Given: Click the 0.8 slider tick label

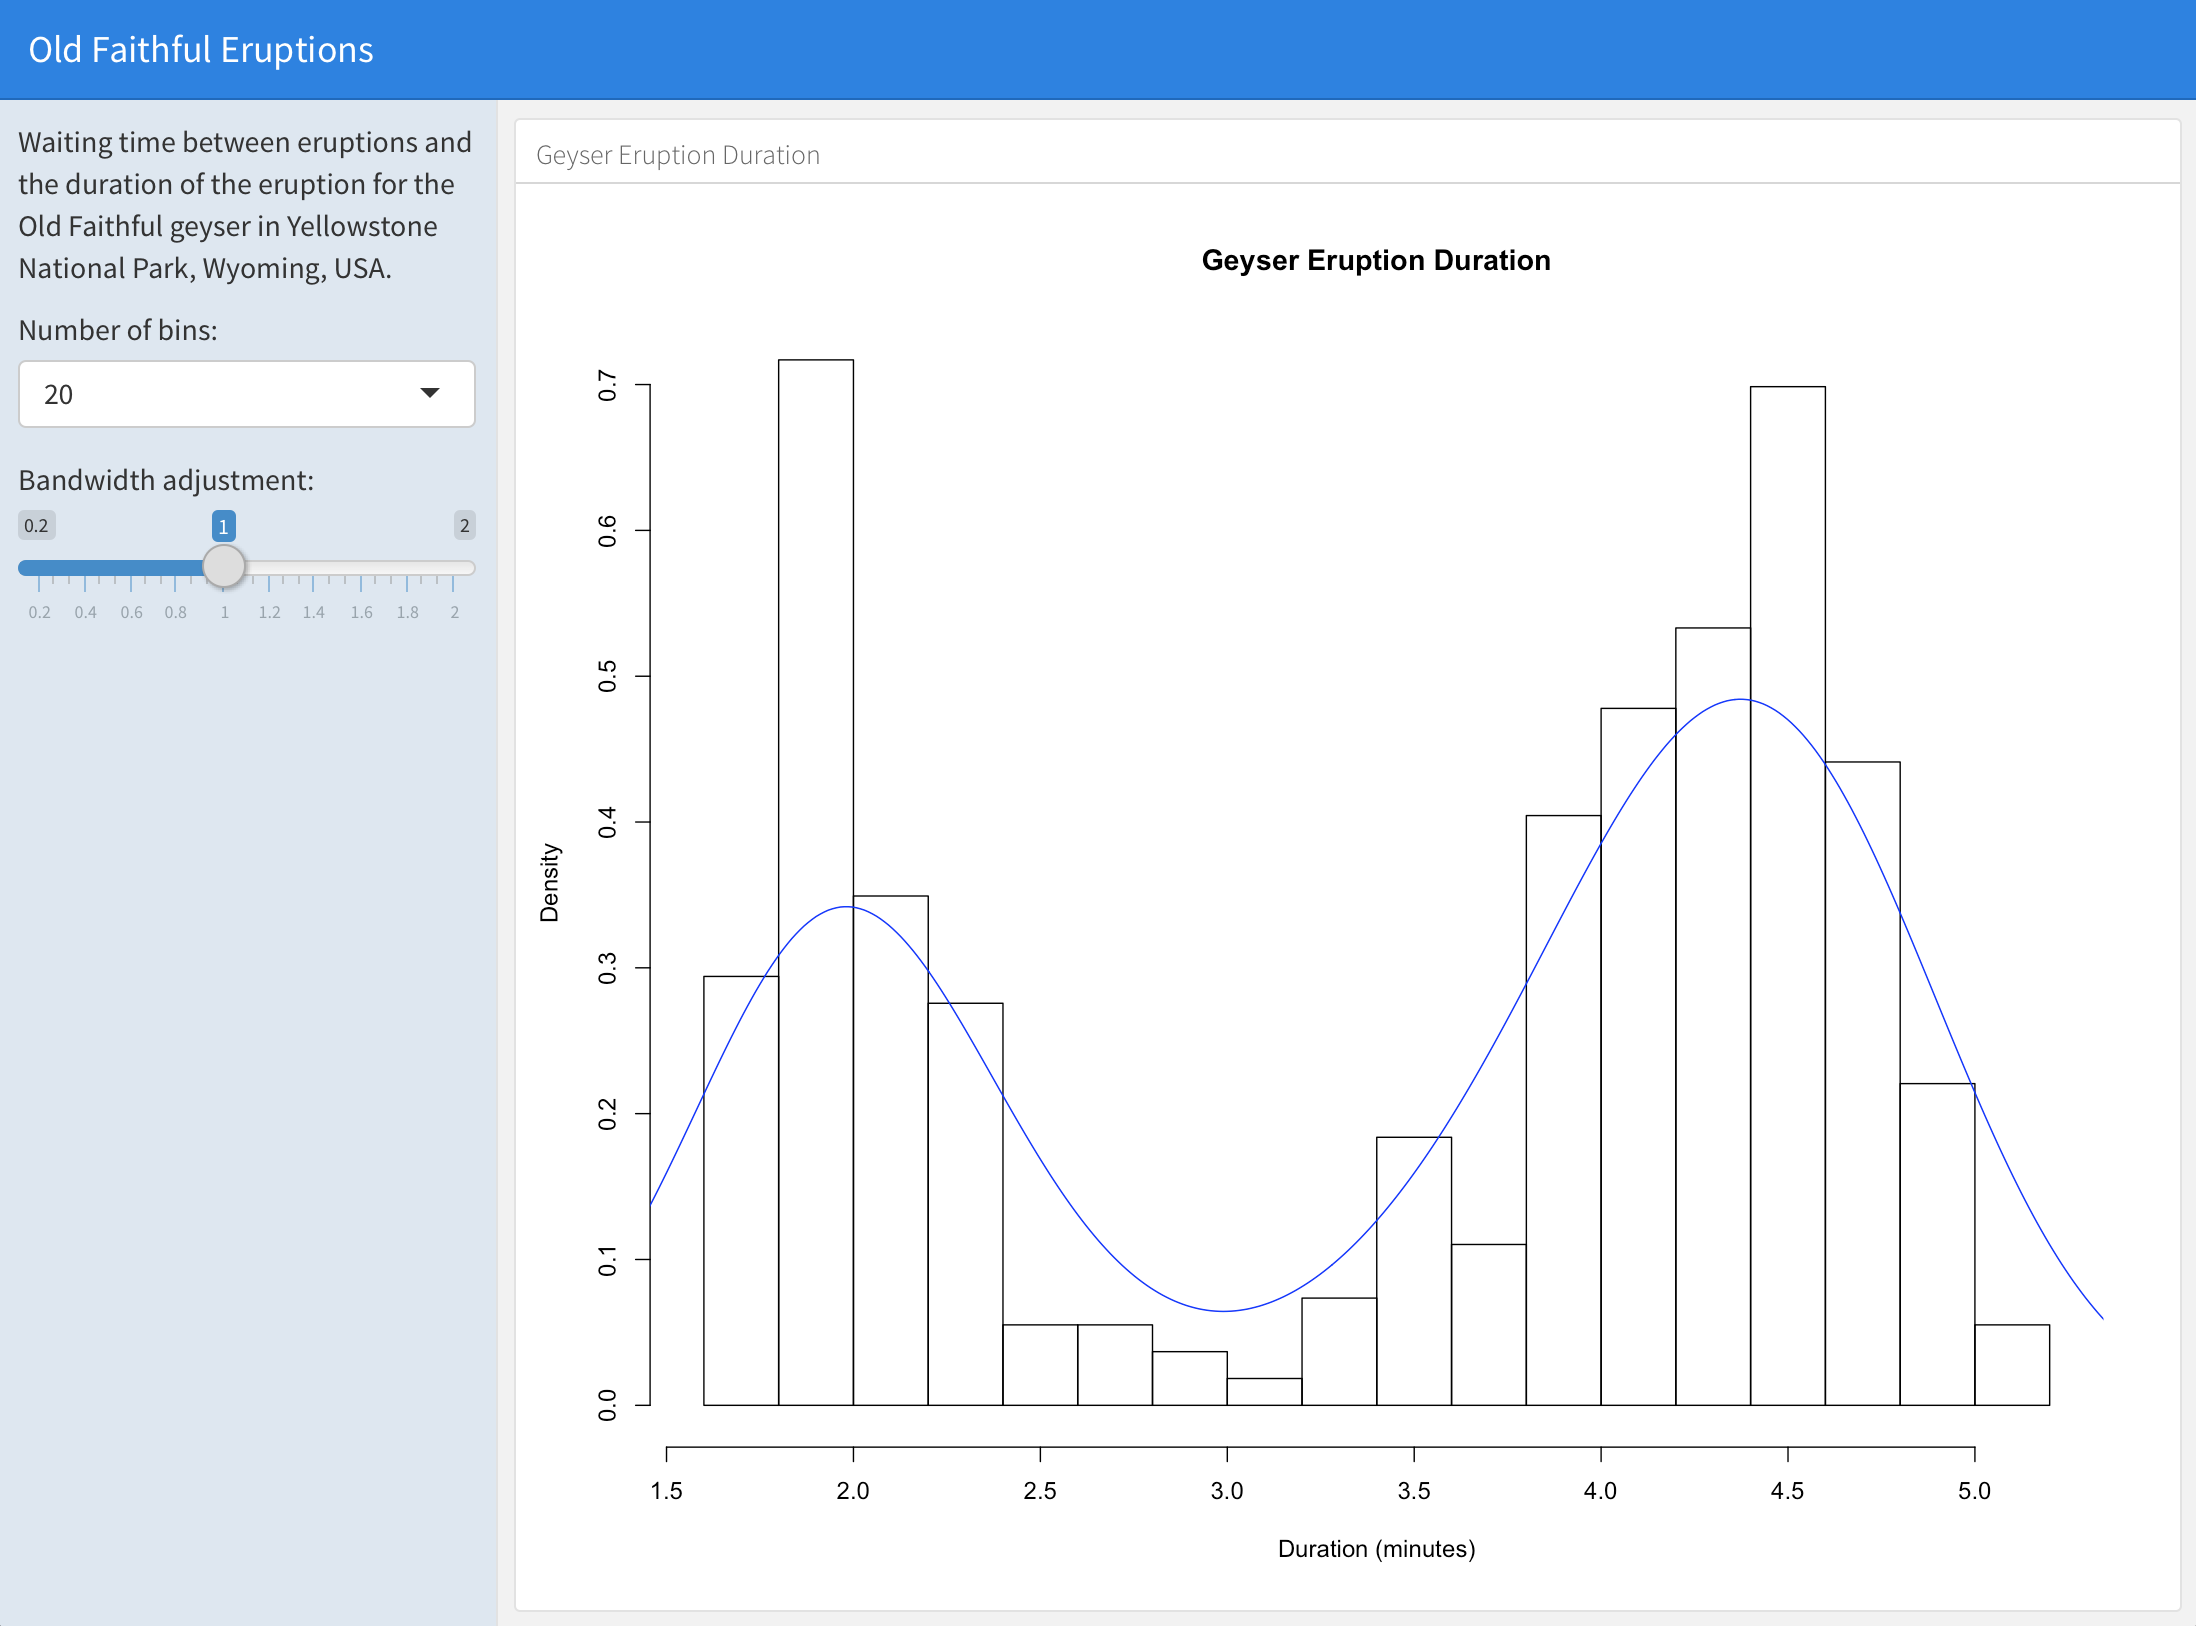Looking at the screenshot, I should click(176, 612).
